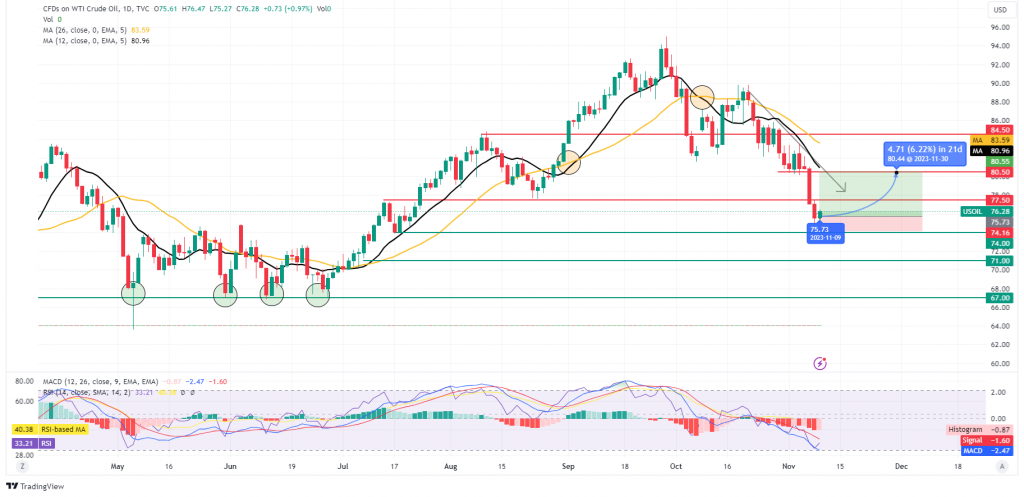Click the red 80.50 price level label
The height and width of the screenshot is (497, 1024).
coord(1000,172)
